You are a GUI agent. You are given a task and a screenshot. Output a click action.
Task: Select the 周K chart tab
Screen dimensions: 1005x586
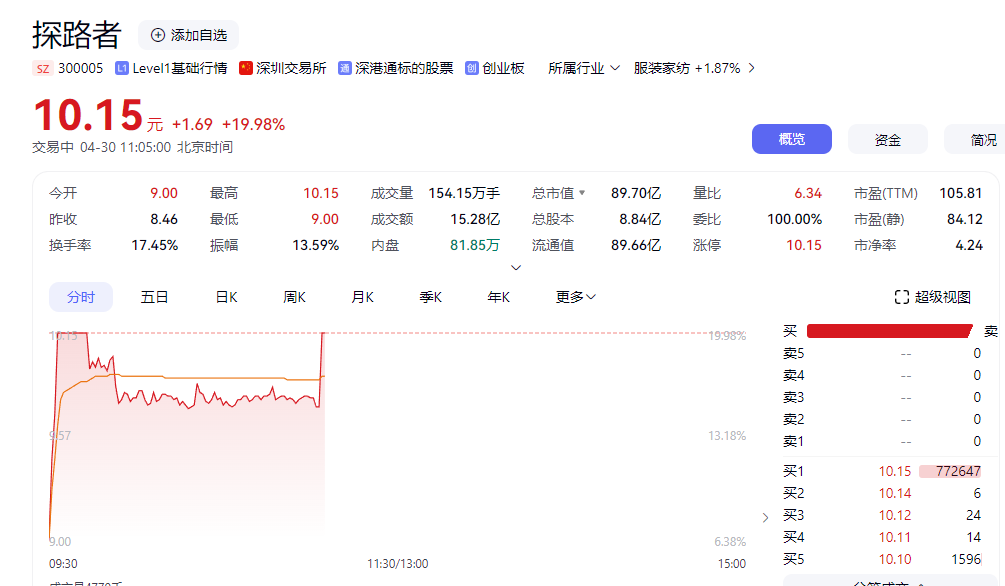[294, 297]
